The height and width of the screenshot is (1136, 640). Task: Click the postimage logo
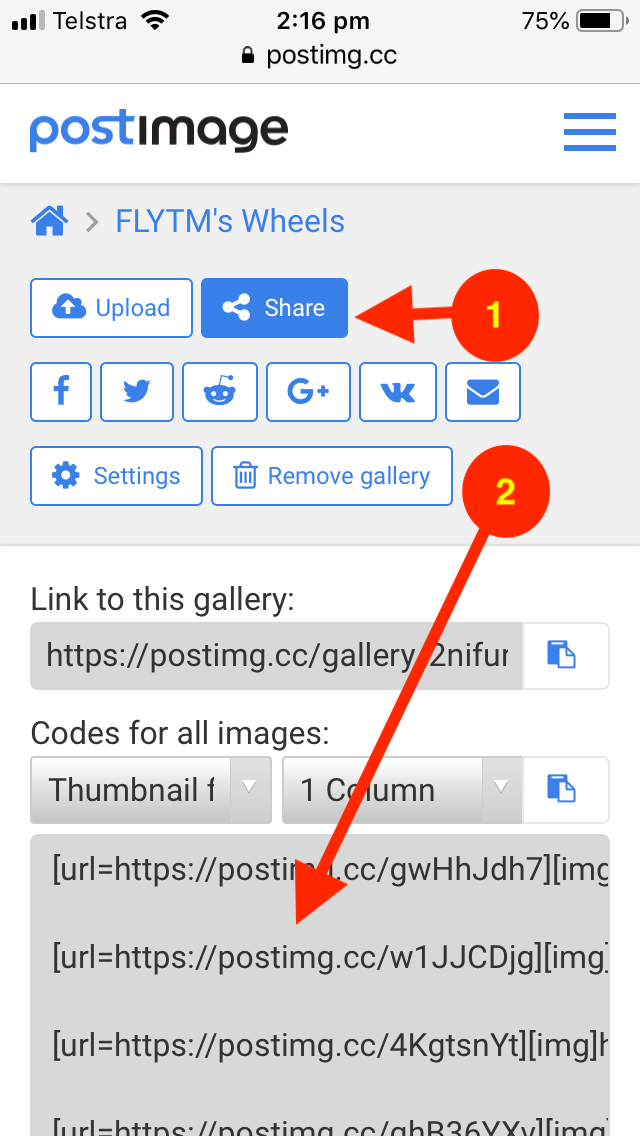[159, 132]
